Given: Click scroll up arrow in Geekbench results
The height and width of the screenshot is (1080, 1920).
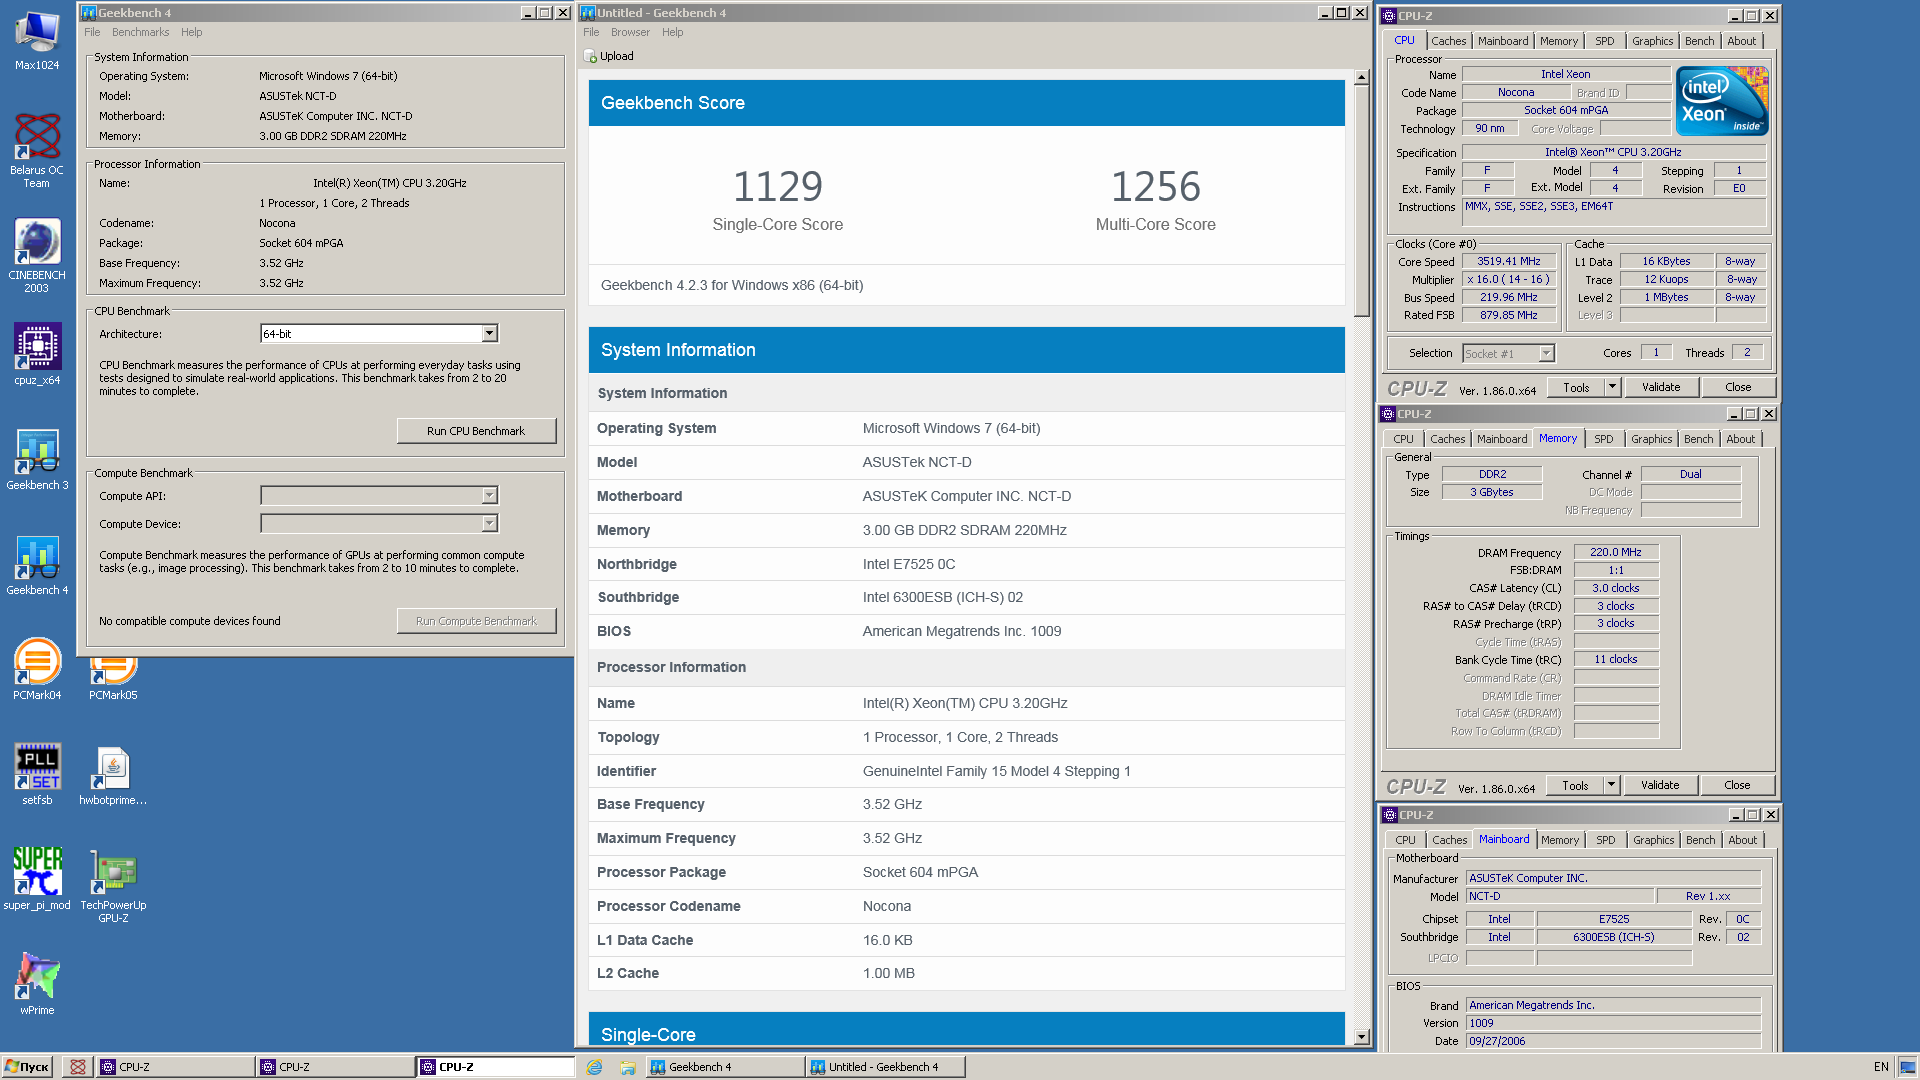Looking at the screenshot, I should [1361, 78].
